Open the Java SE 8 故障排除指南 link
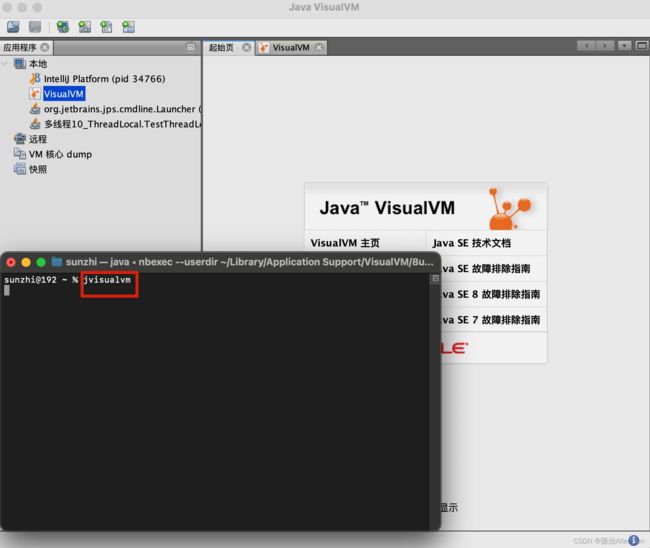The height and width of the screenshot is (548, 650). (491, 294)
